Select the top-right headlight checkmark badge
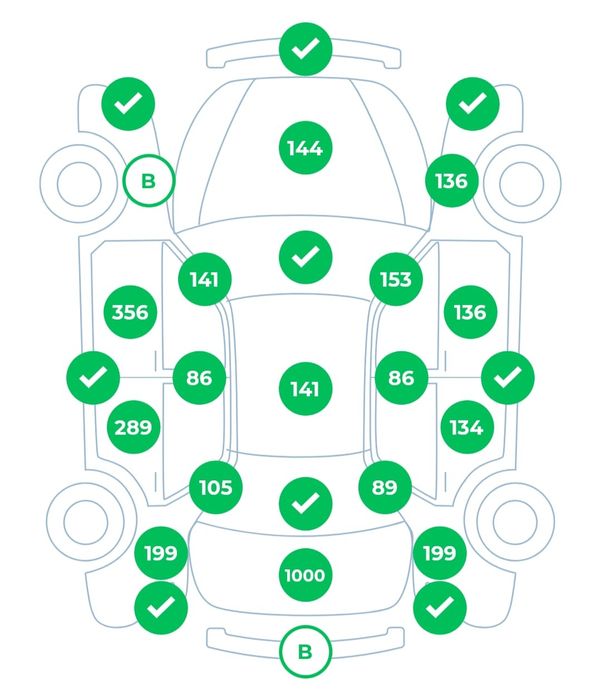 [x=473, y=103]
